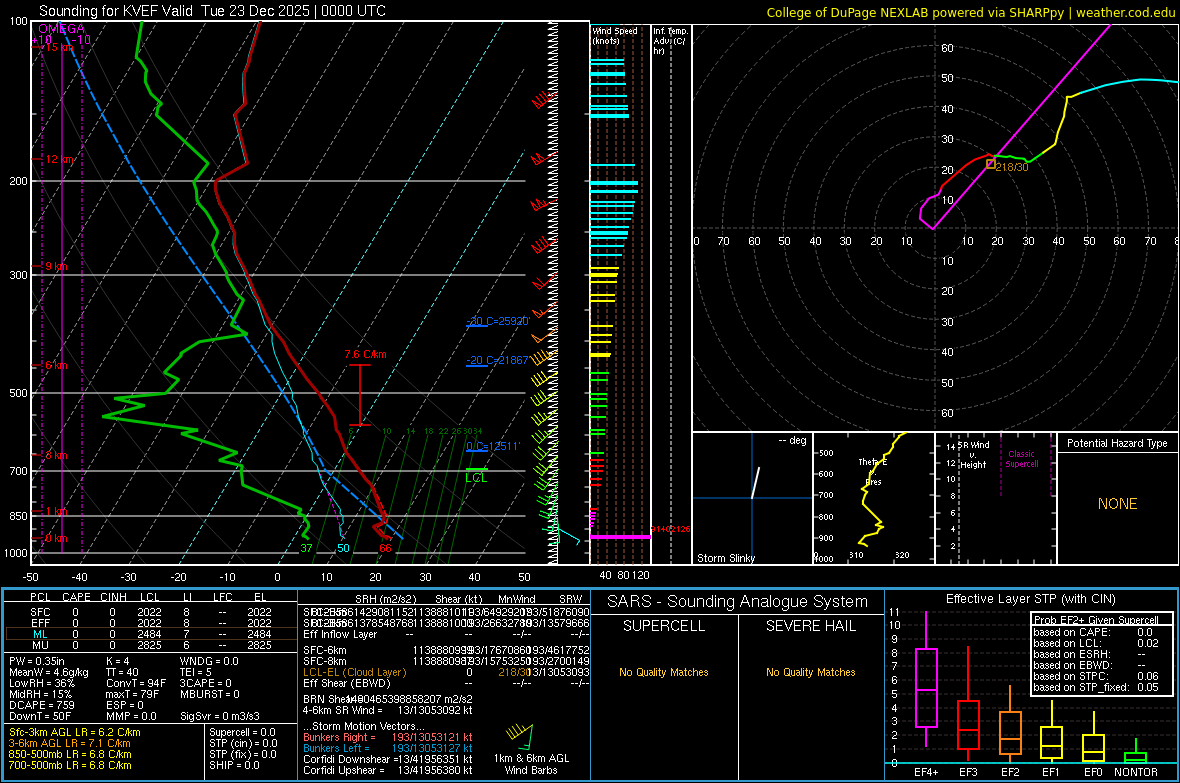Screen dimensions: 1180x783
Task: Click the Corfidi Downshear row
Action: (388, 759)
